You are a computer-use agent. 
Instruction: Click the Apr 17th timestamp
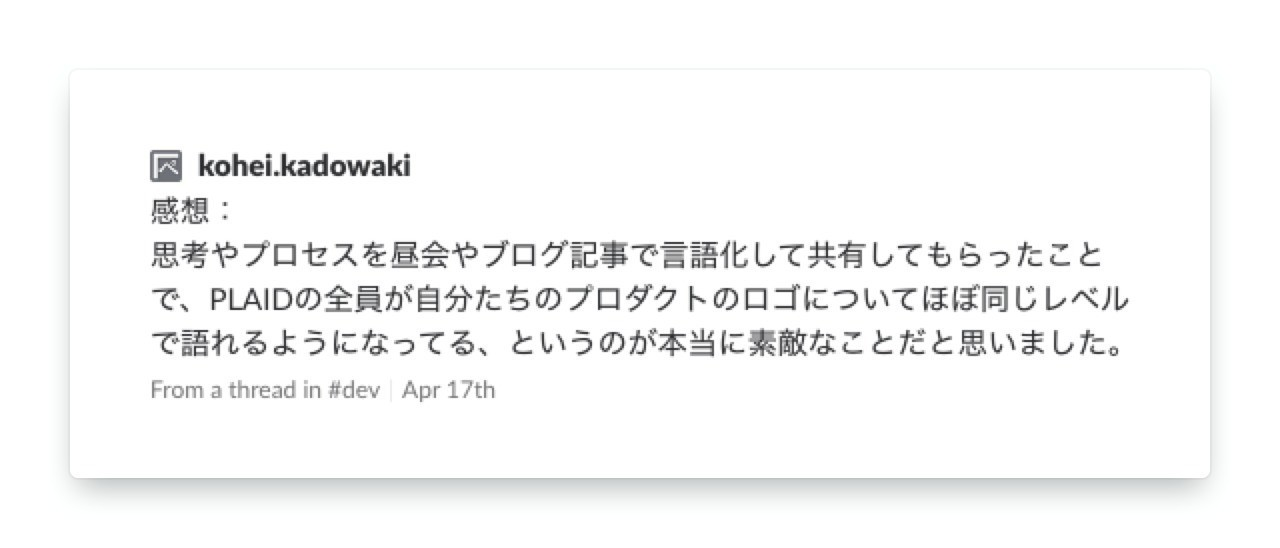click(x=448, y=390)
